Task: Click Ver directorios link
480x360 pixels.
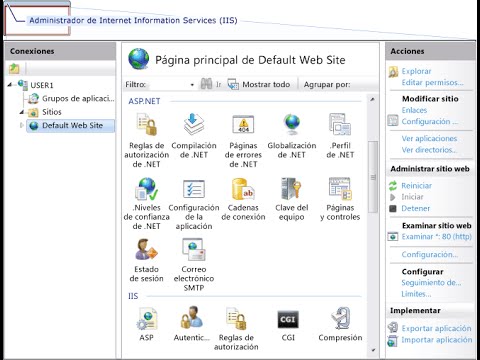Action: pyautogui.click(x=429, y=150)
